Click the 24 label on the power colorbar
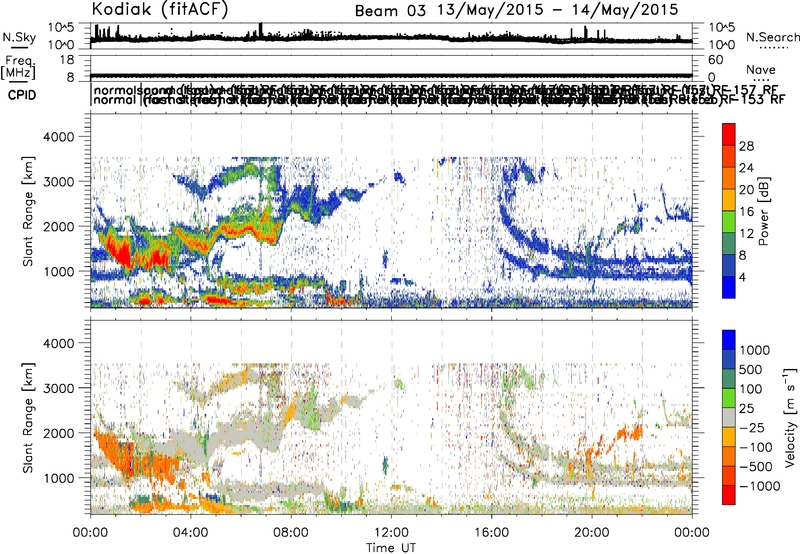 (x=746, y=168)
